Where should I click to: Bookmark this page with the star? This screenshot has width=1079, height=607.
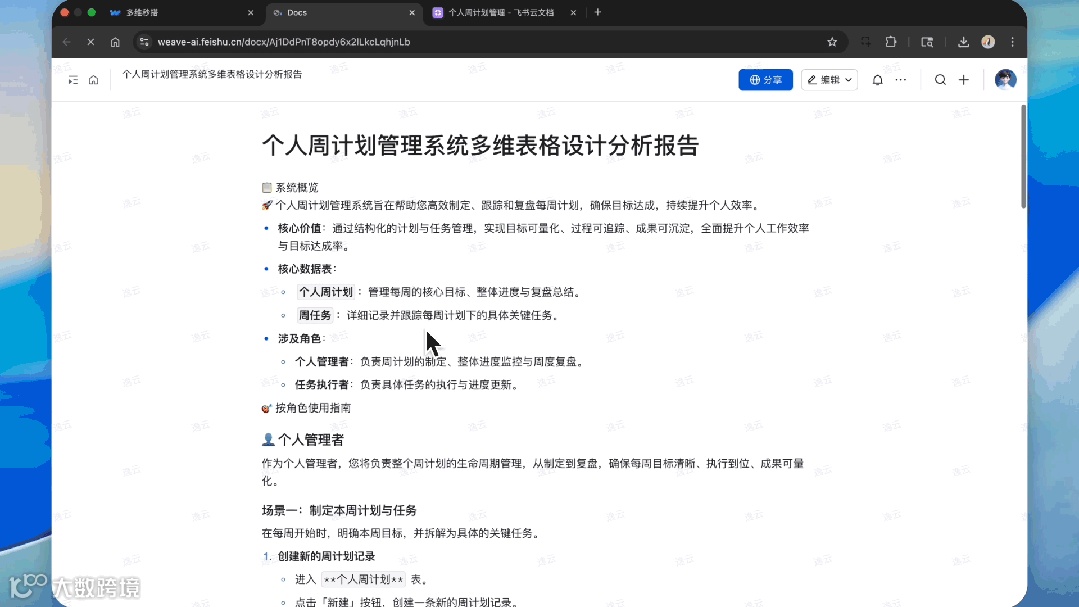832,42
